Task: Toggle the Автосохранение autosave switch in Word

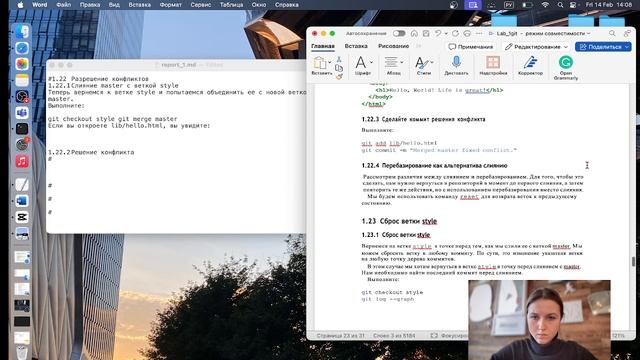Action: pyautogui.click(x=399, y=33)
